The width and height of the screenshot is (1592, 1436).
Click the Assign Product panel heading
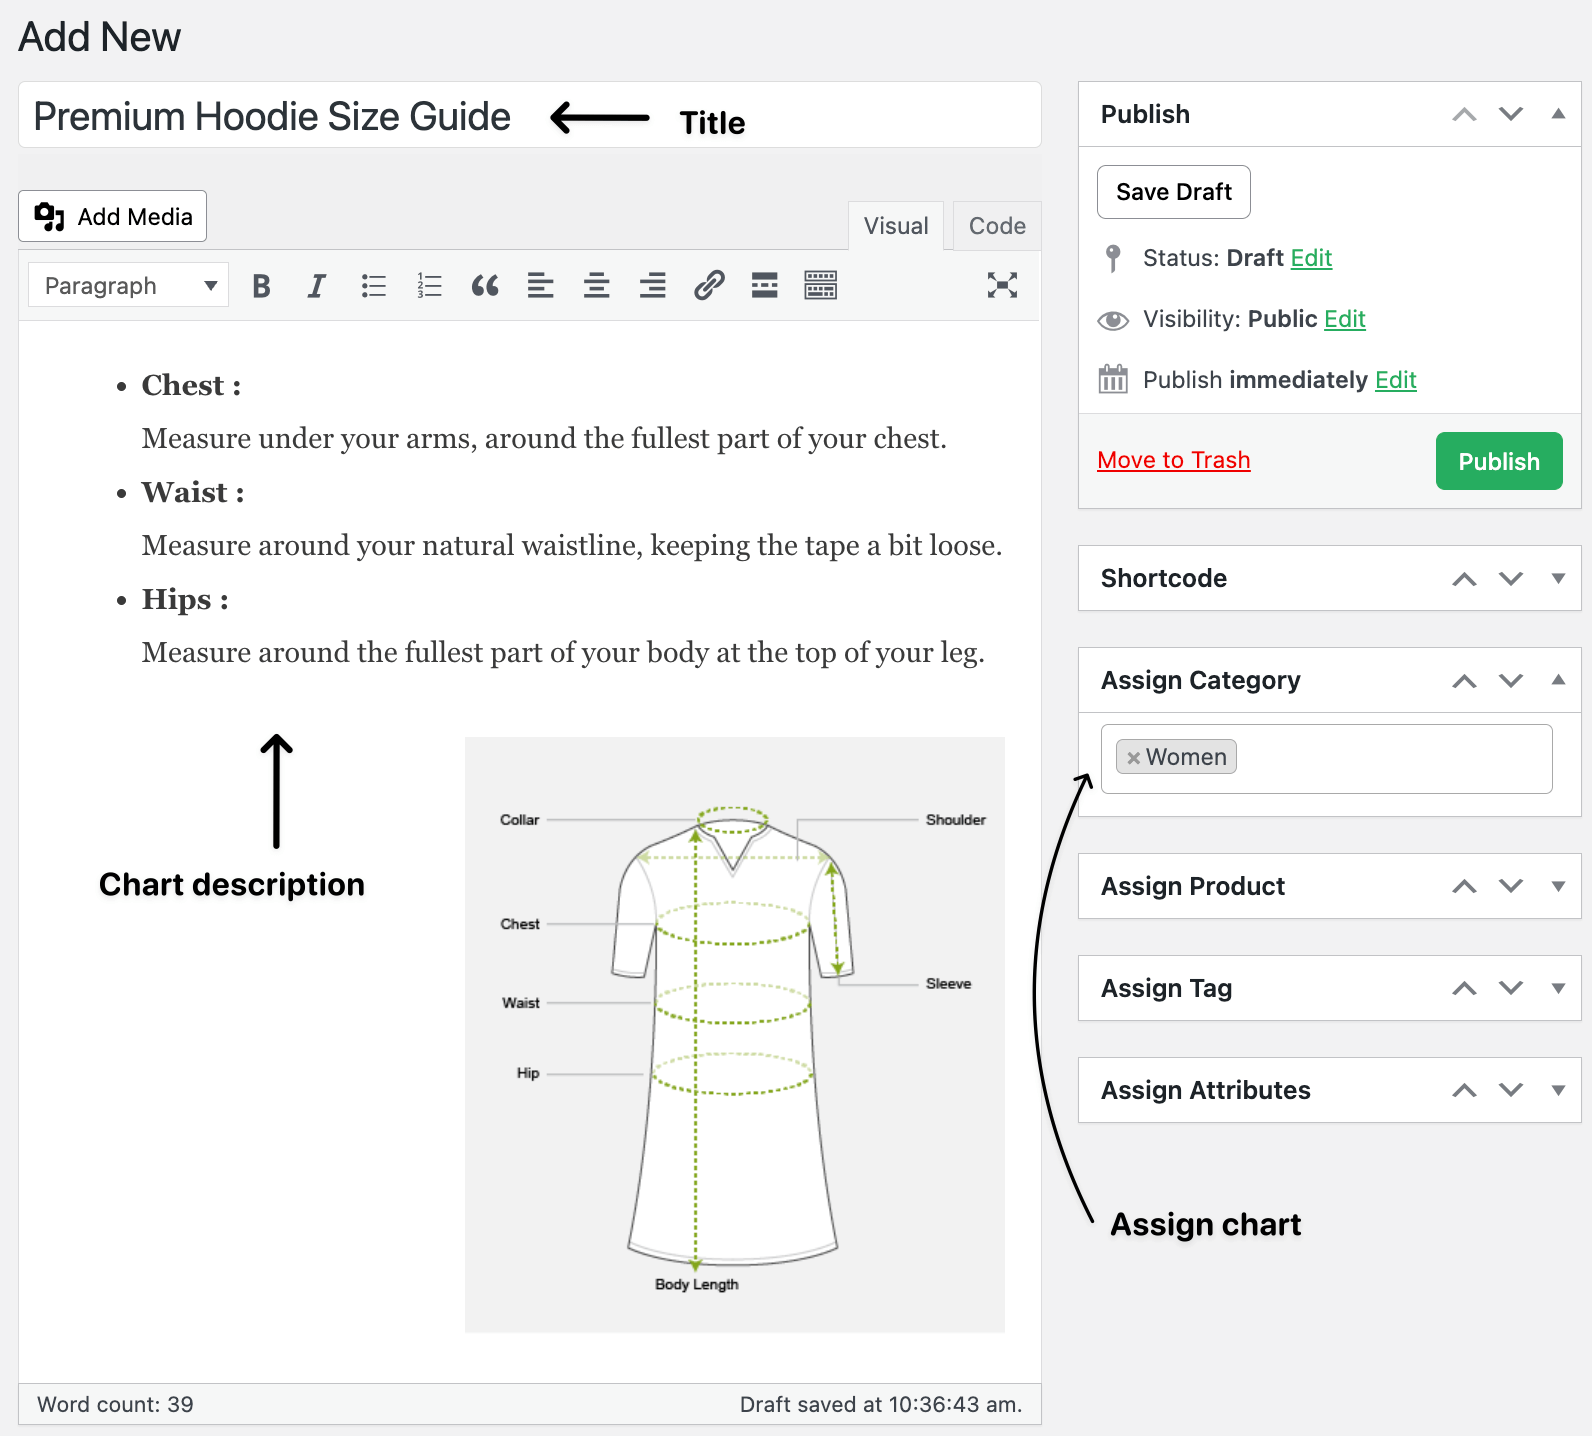click(1193, 886)
